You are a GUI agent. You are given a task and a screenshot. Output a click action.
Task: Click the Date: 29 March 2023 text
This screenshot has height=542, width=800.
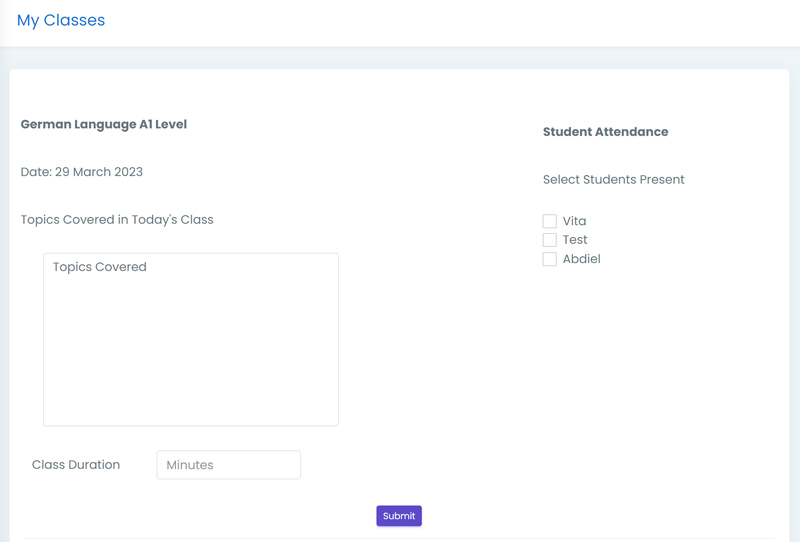(x=82, y=172)
